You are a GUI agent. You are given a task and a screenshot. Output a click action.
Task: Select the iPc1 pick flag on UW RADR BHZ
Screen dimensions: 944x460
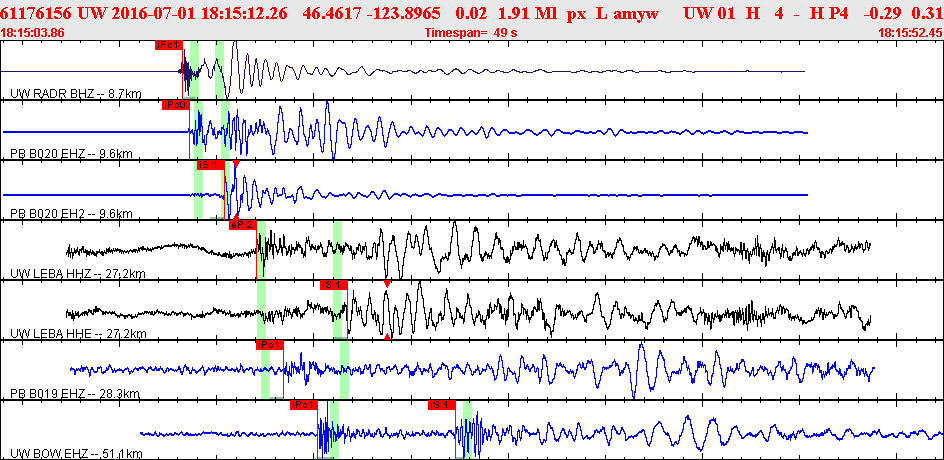(168, 45)
